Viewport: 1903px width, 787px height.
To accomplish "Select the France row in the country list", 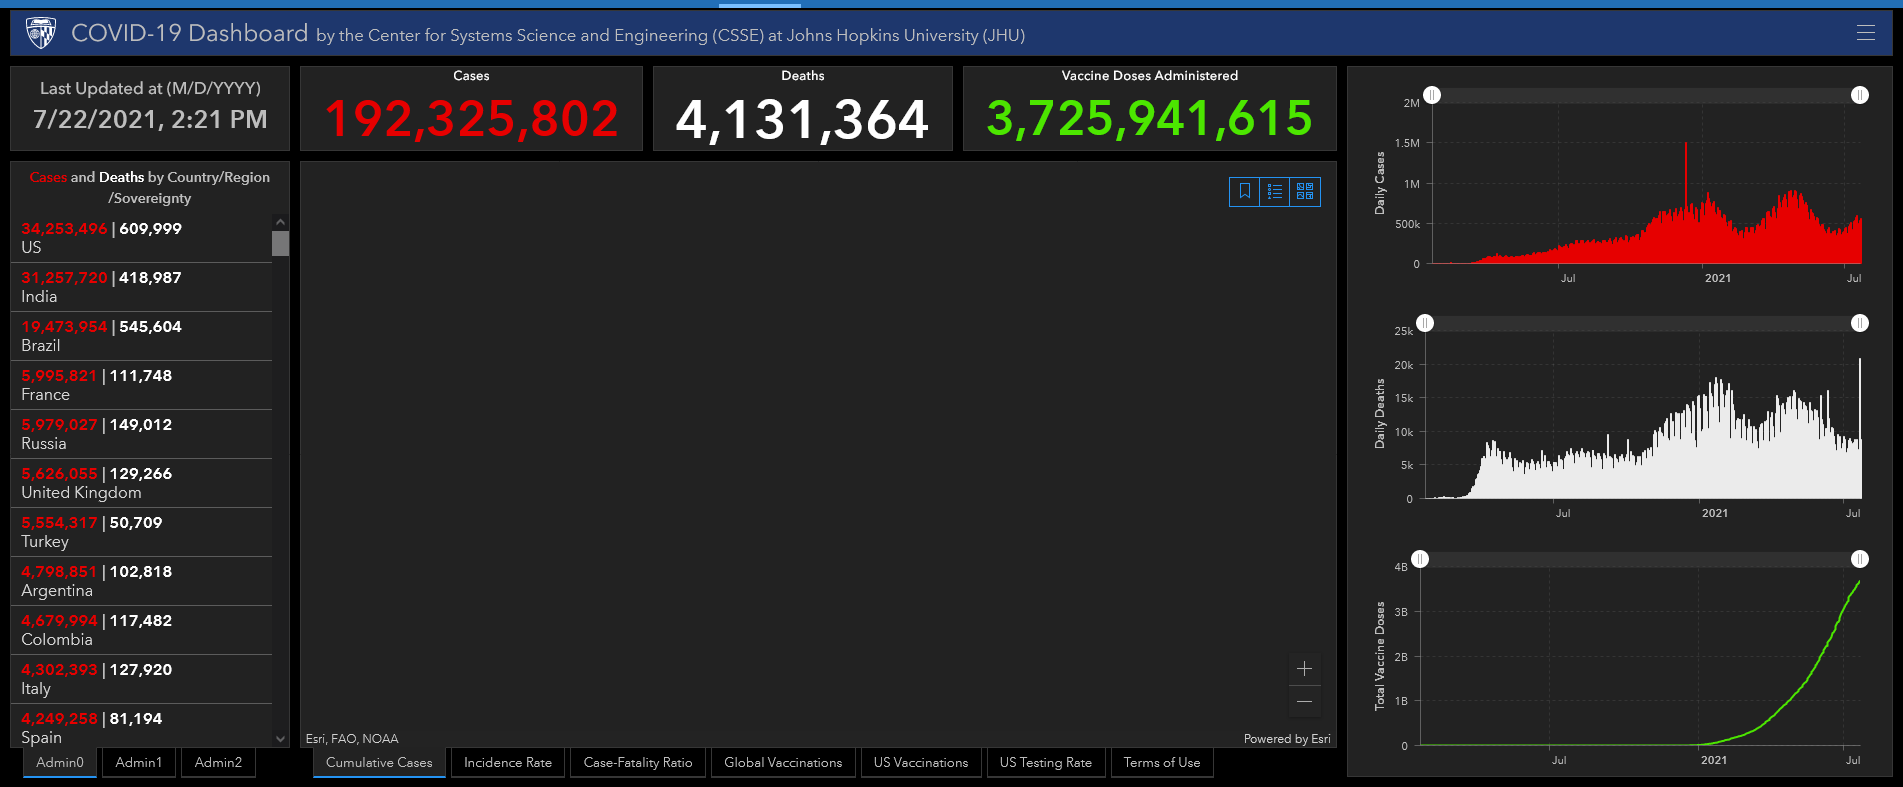I will click(141, 385).
